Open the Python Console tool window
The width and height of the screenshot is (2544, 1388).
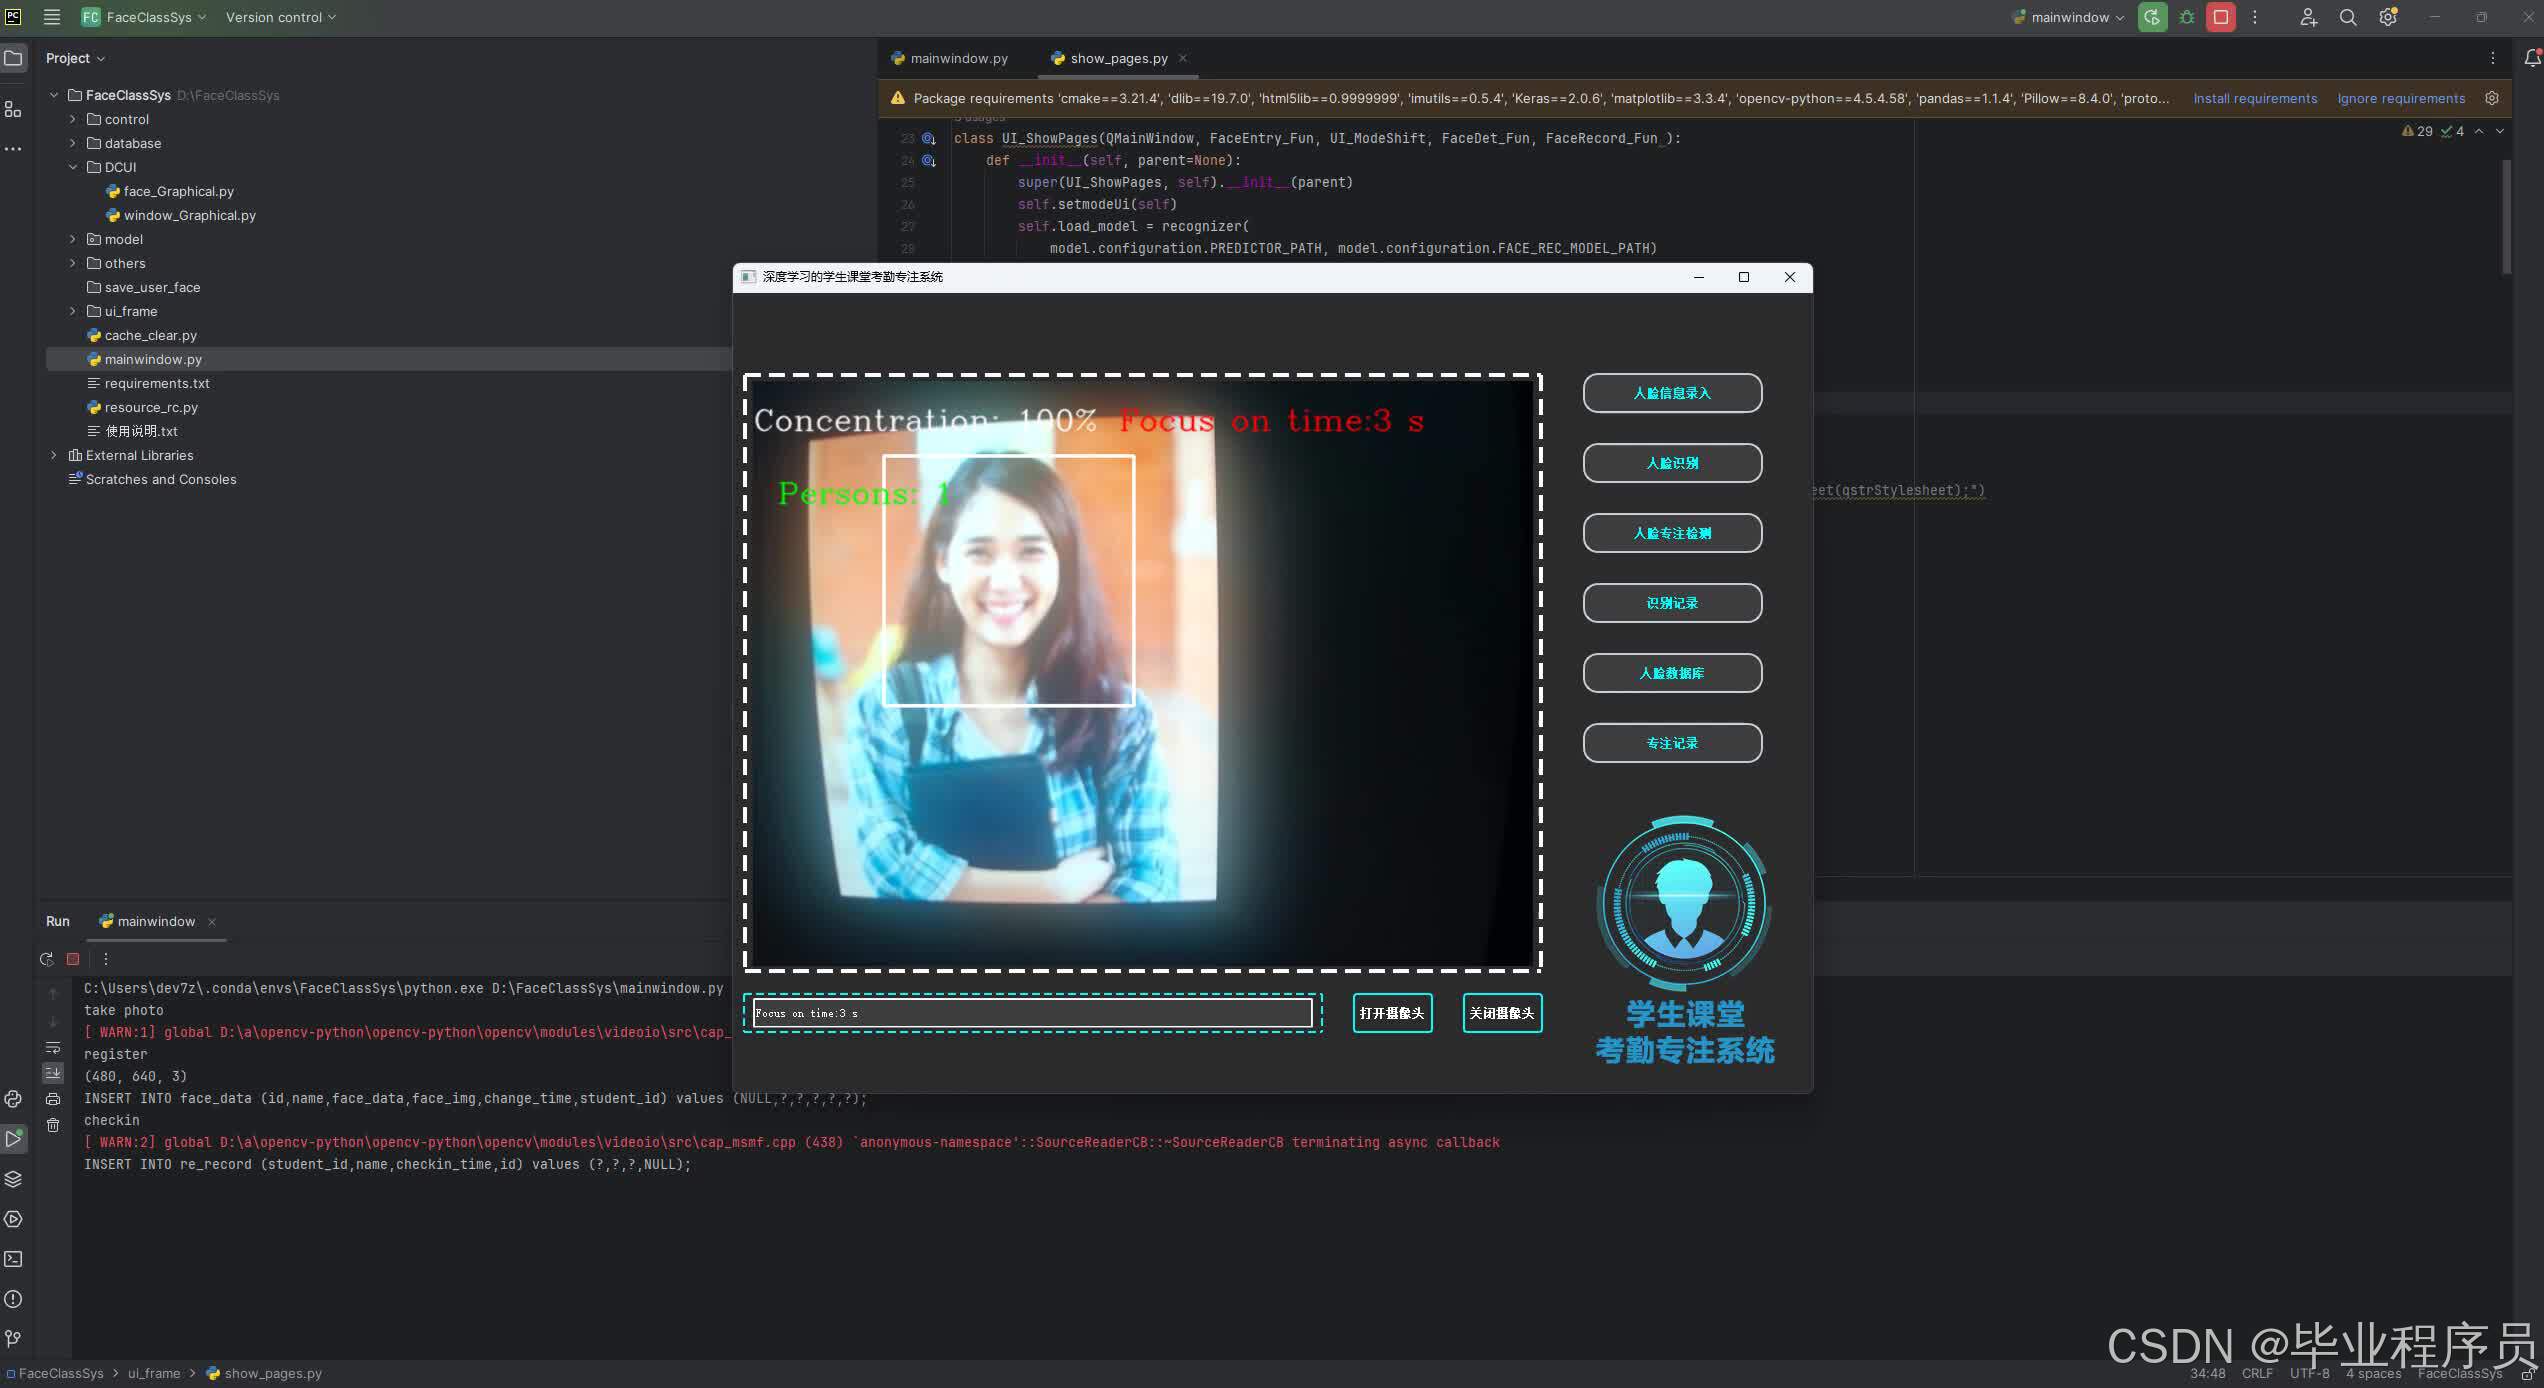13,1099
